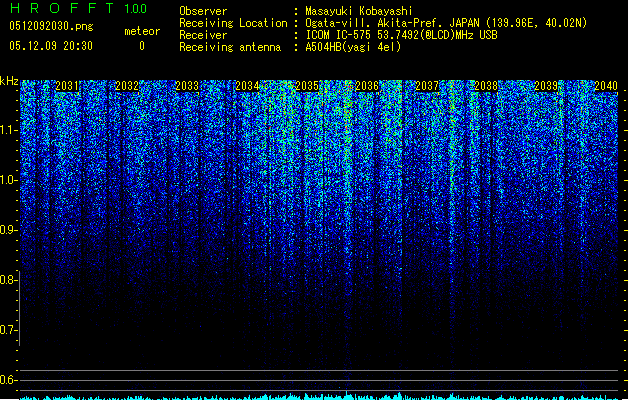Screen dimensions: 629x400
Task: Click the Receiving antenna label
Action: 230,47
